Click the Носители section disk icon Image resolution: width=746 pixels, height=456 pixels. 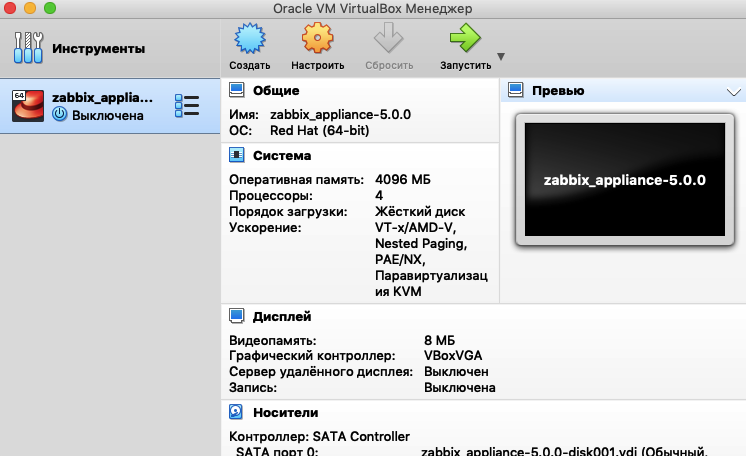pos(236,412)
